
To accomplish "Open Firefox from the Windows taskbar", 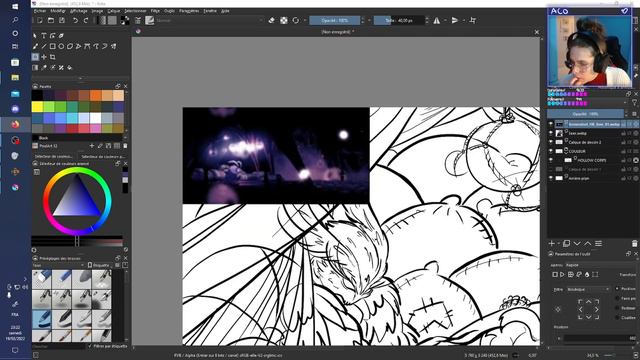I will pyautogui.click(x=15, y=124).
